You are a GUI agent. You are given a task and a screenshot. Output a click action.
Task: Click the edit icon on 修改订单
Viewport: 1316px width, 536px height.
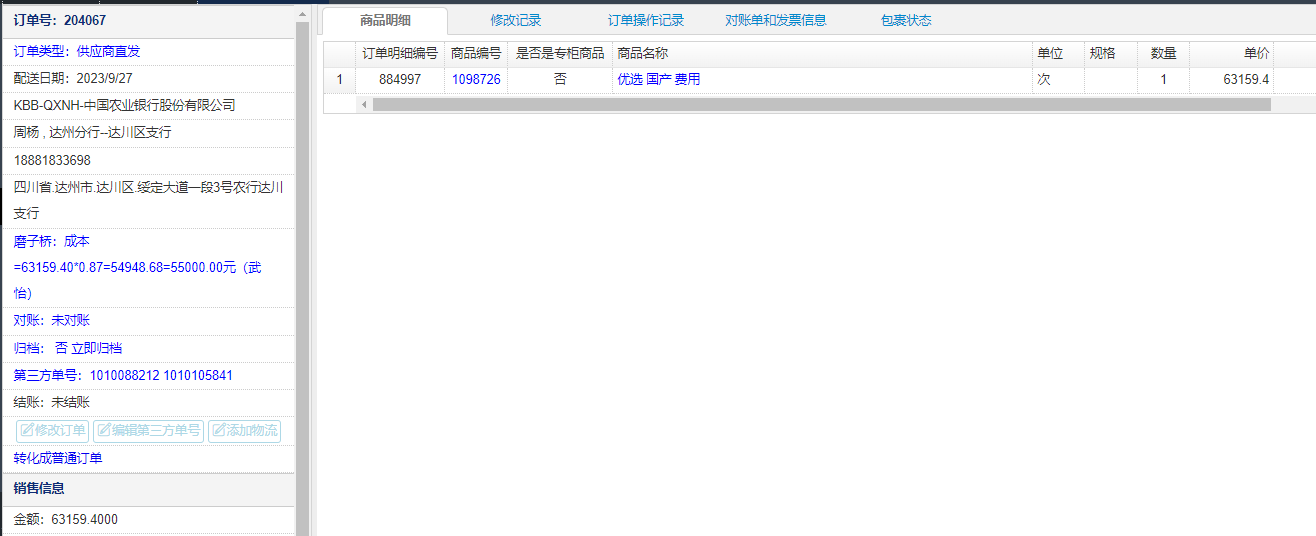click(27, 431)
